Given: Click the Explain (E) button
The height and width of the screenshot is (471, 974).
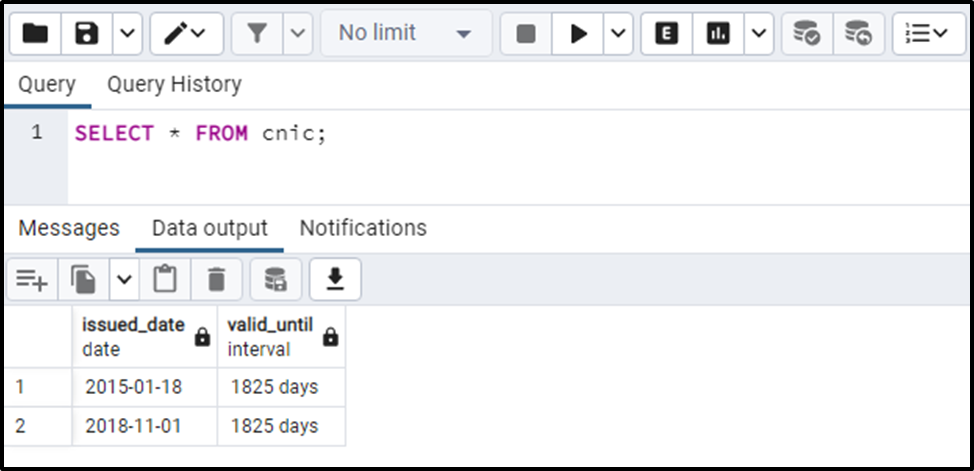Looking at the screenshot, I should point(667,34).
